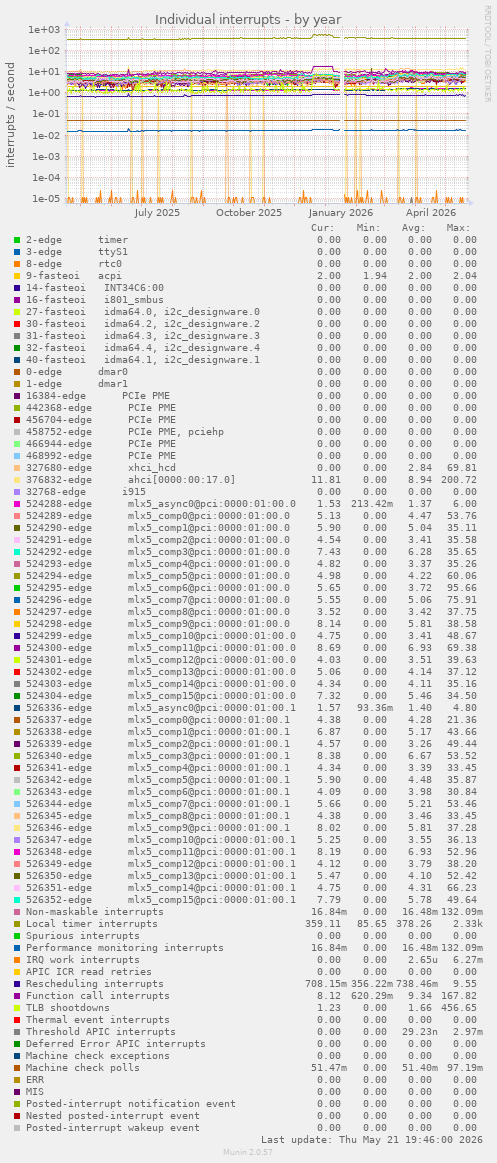The height and width of the screenshot is (1163, 497).
Task: Click the green color swatch for 2-edge timer
Action: [x=17, y=240]
